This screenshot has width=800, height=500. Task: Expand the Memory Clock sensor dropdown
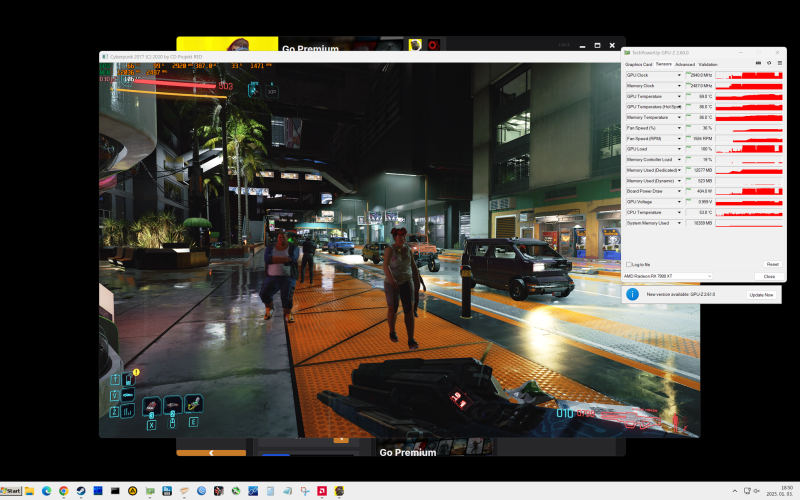click(x=679, y=86)
